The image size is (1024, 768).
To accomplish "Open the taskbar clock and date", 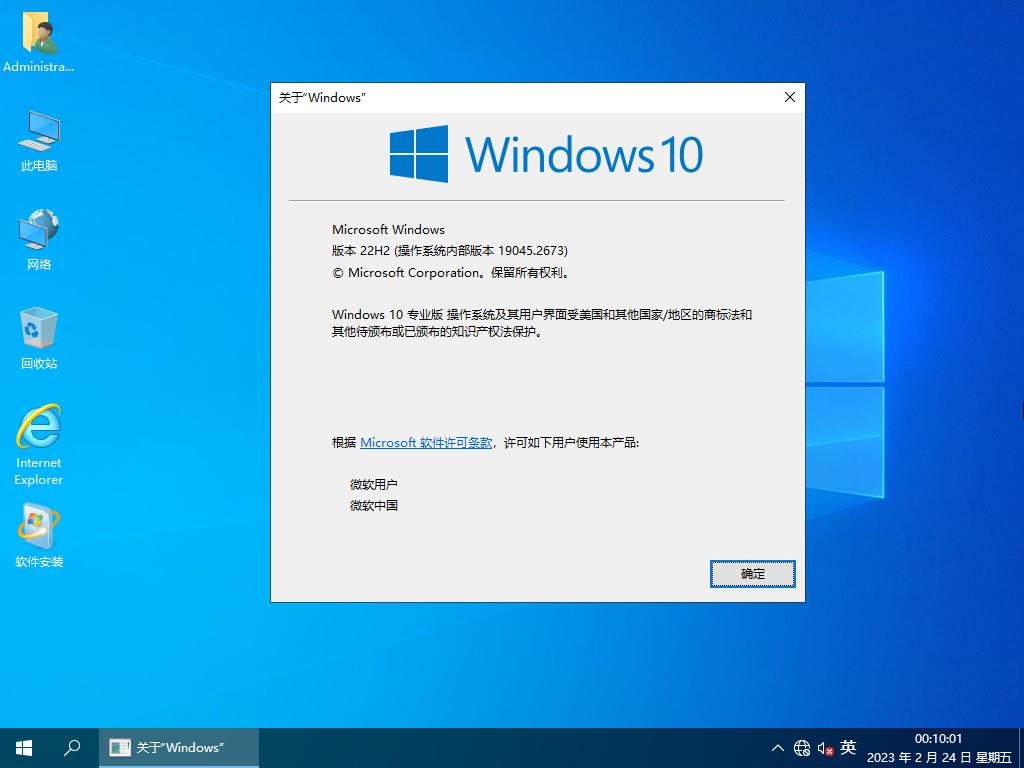I will coord(938,748).
